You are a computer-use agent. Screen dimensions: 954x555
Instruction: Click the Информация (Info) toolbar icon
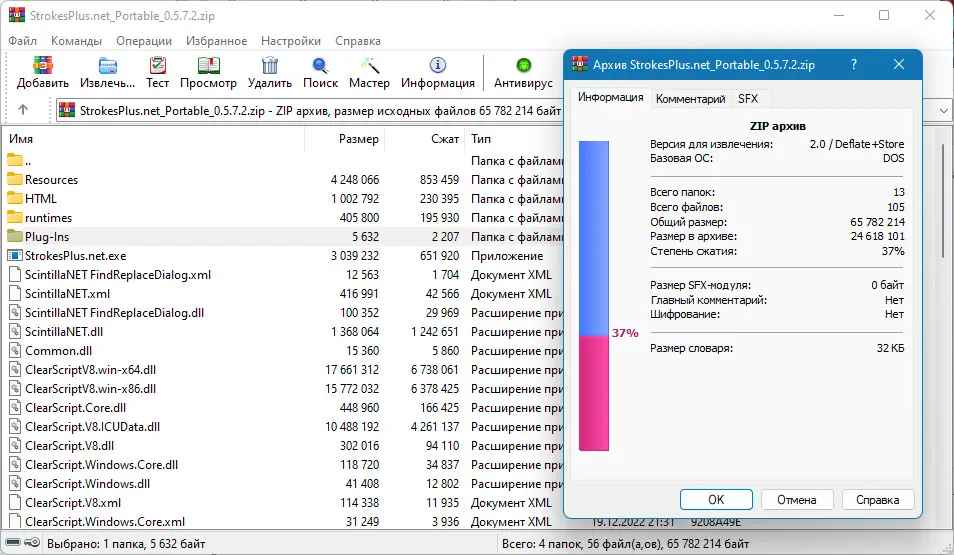click(x=437, y=65)
